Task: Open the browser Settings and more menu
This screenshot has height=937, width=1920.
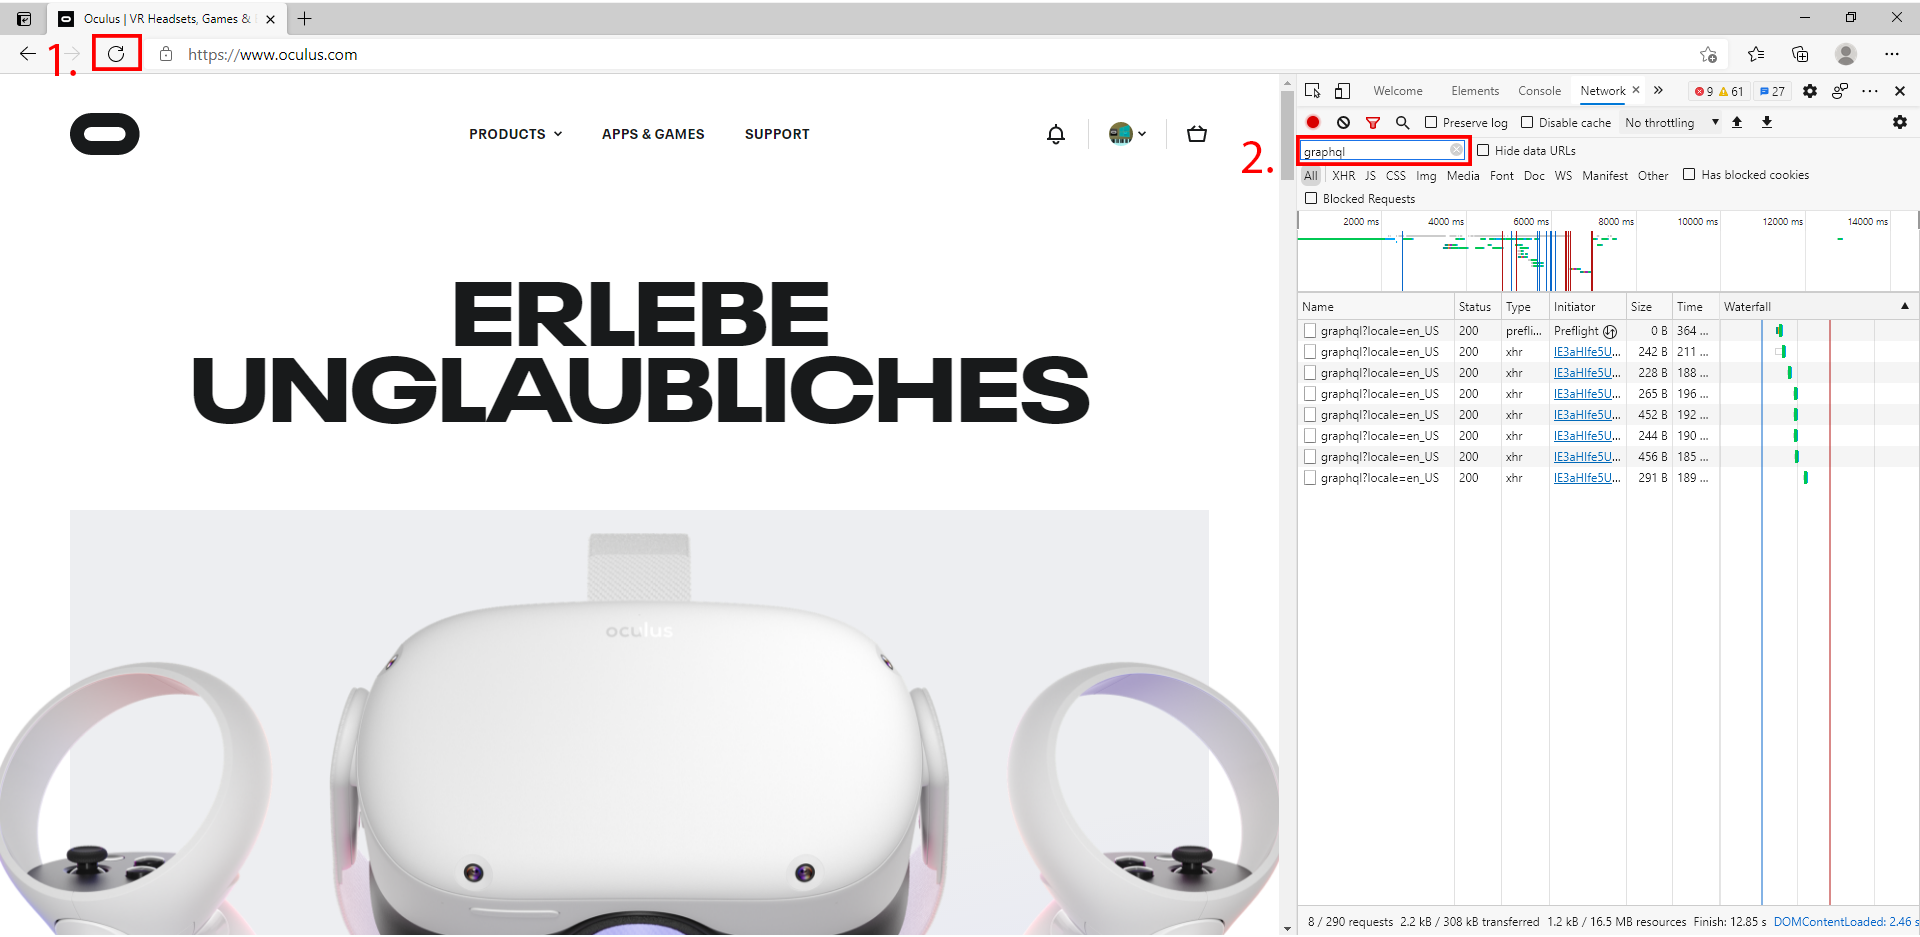Action: point(1891,54)
